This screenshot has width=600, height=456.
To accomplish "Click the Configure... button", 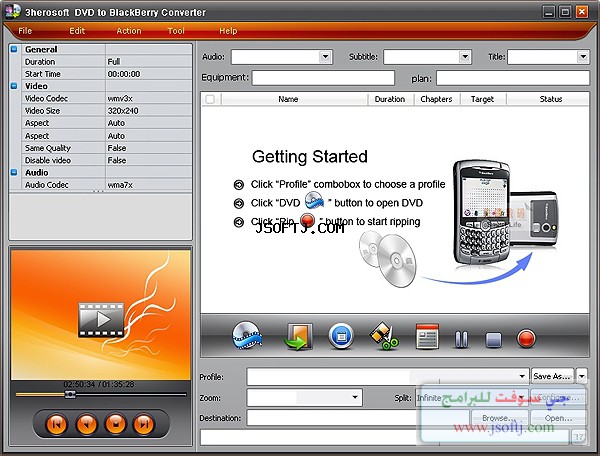I will [x=558, y=398].
